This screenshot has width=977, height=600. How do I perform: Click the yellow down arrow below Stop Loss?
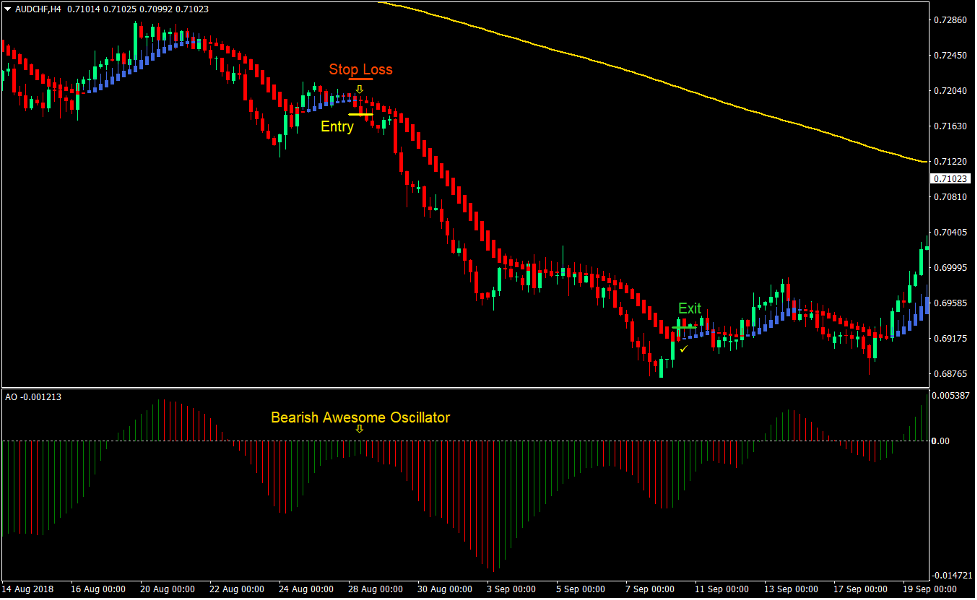tap(360, 90)
